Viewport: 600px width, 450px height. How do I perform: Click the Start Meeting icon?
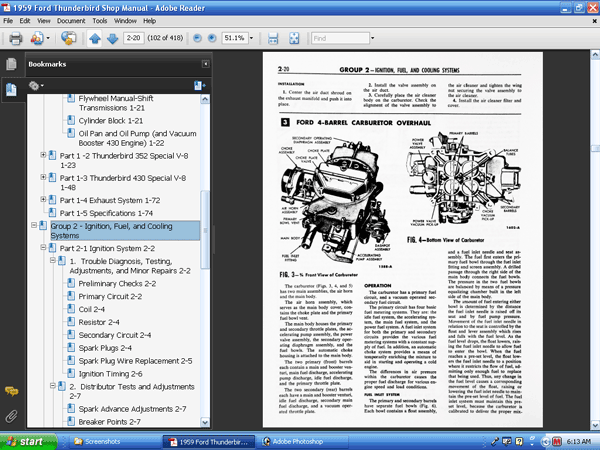(x=68, y=38)
